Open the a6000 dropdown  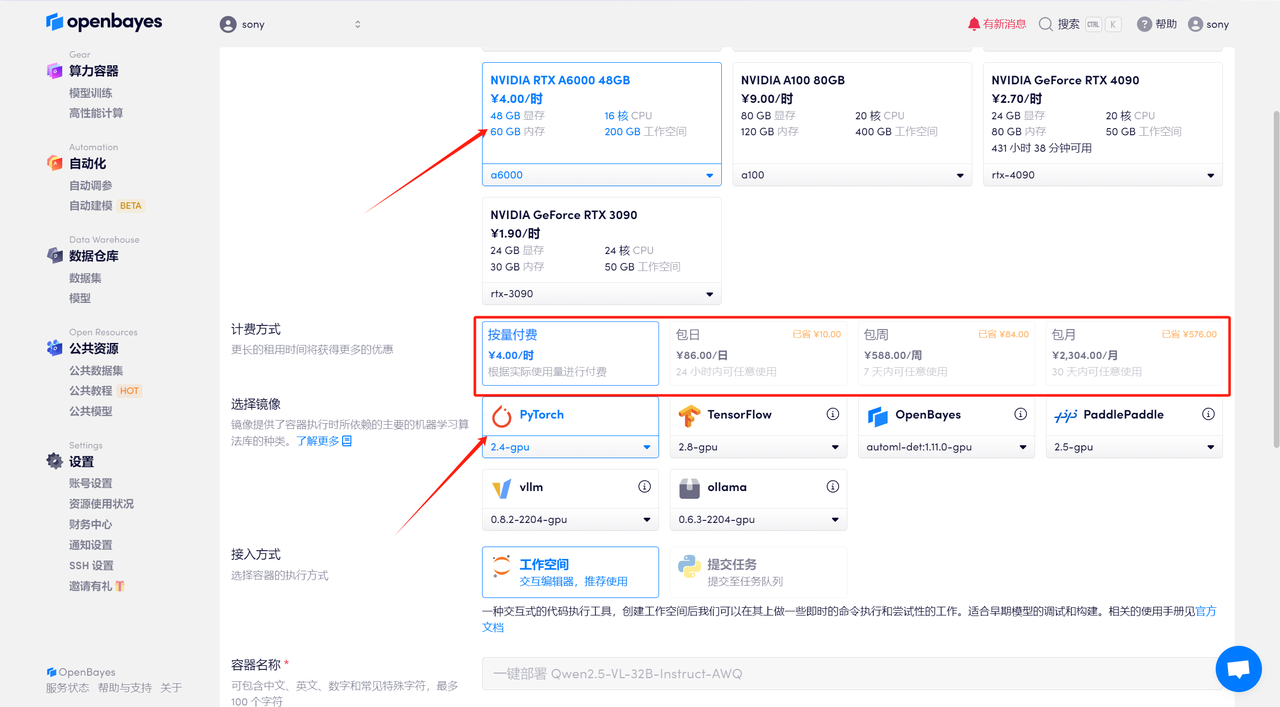click(601, 175)
